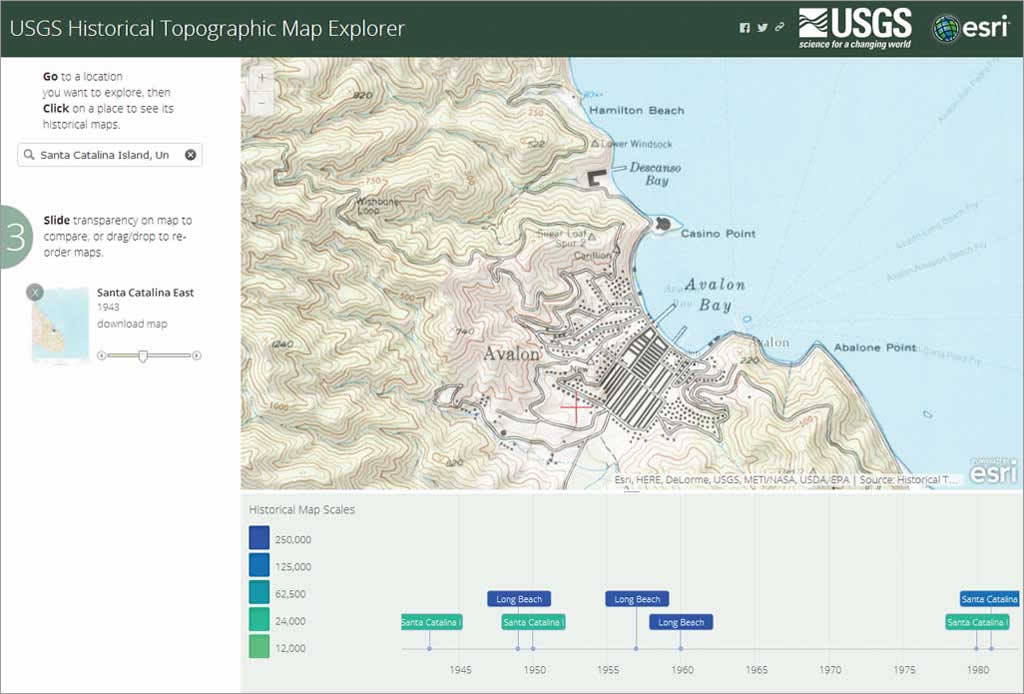Remove the Santa Catalina East map
Viewport: 1024px width, 694px height.
35,292
